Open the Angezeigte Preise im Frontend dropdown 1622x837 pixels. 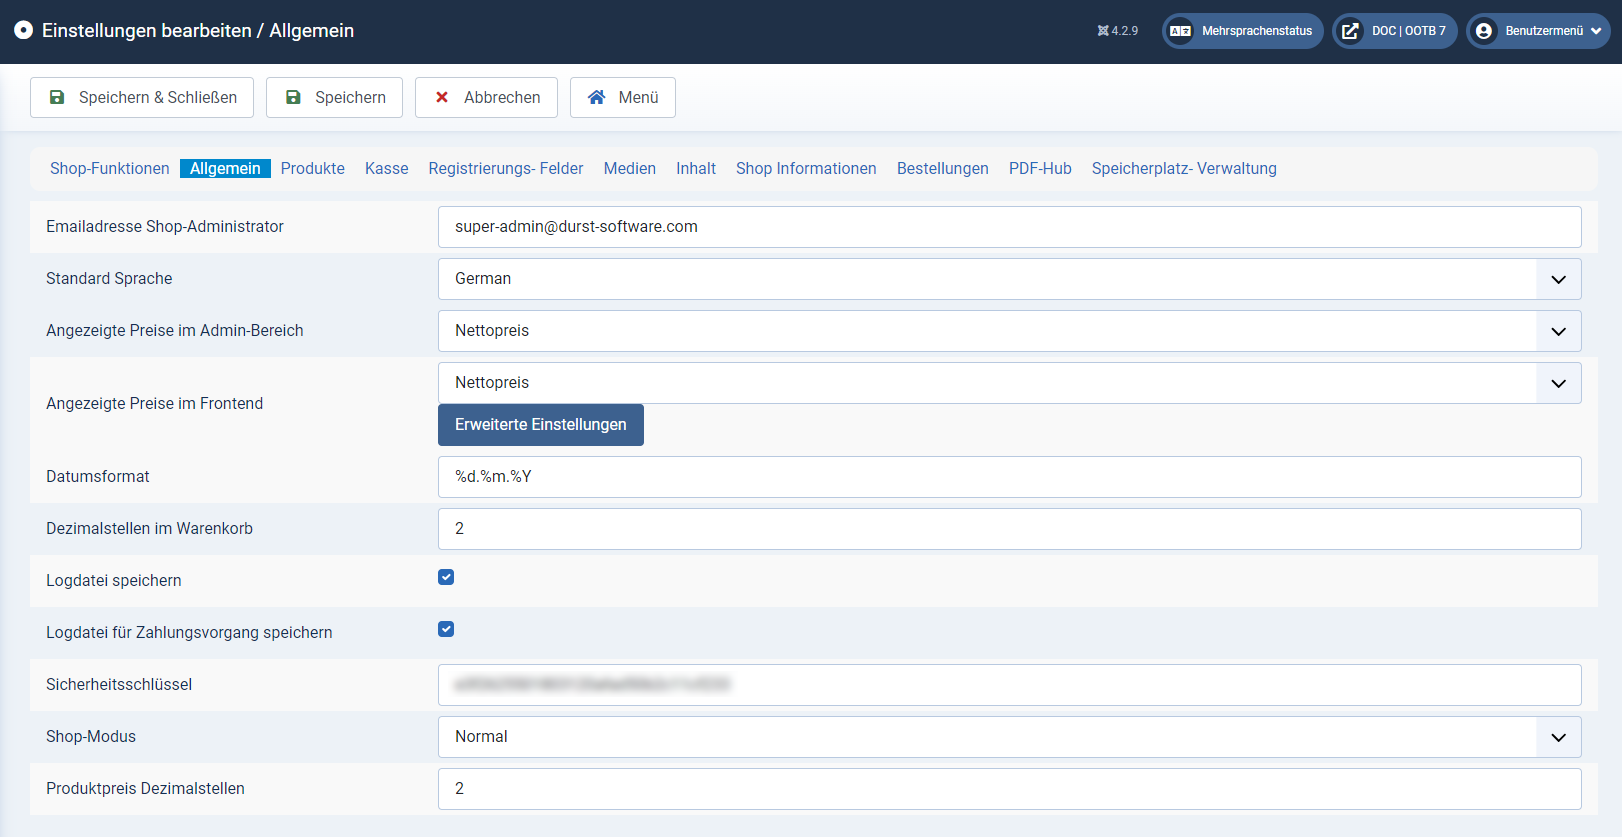(1010, 383)
